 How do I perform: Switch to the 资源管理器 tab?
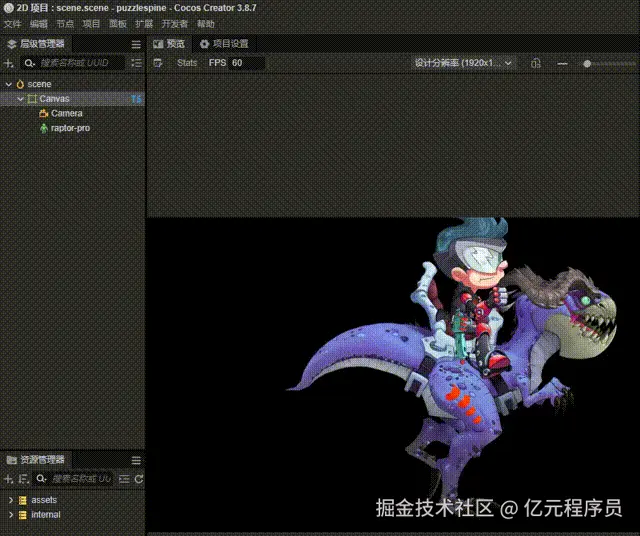[36, 460]
